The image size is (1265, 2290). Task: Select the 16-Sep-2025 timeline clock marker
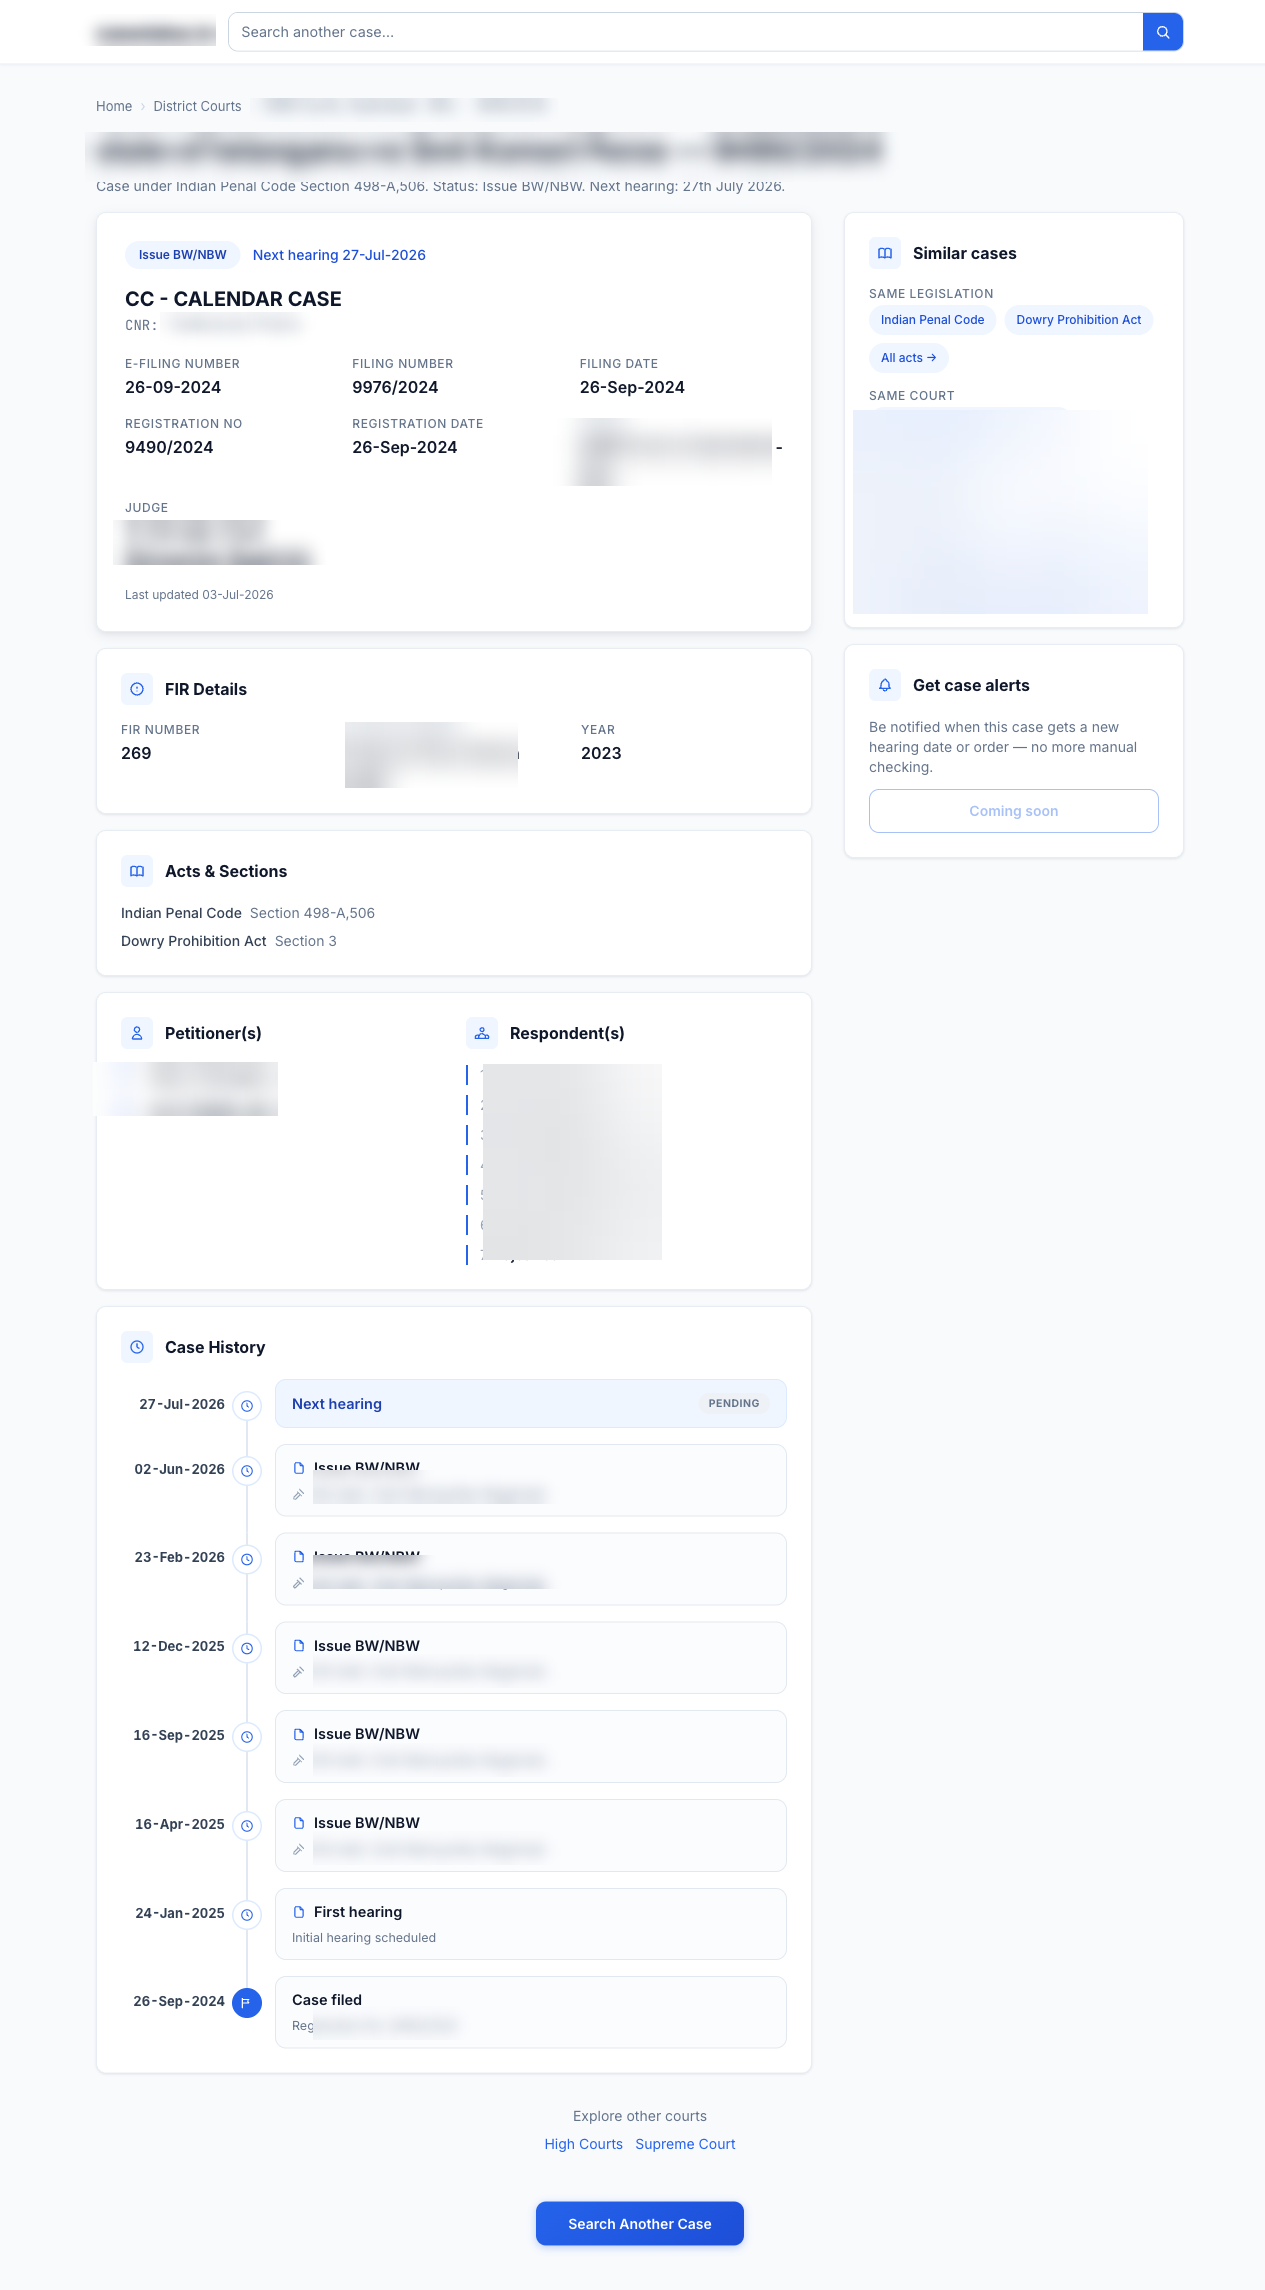(247, 1737)
